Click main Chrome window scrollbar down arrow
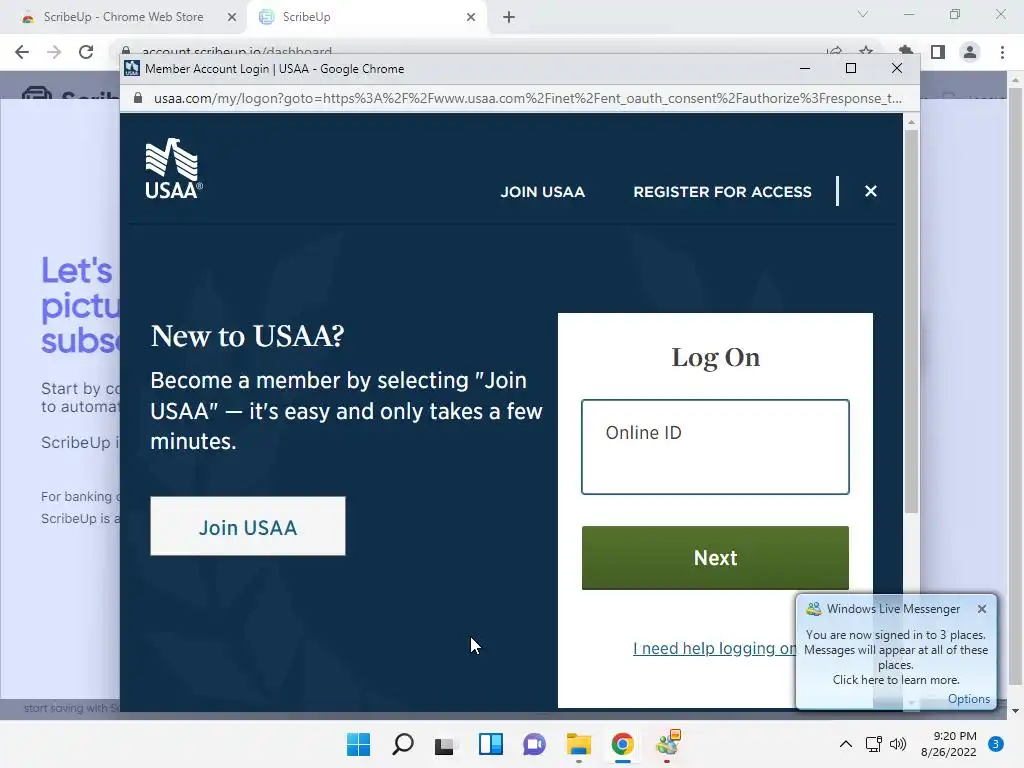Viewport: 1024px width, 768px height. tap(1015, 711)
